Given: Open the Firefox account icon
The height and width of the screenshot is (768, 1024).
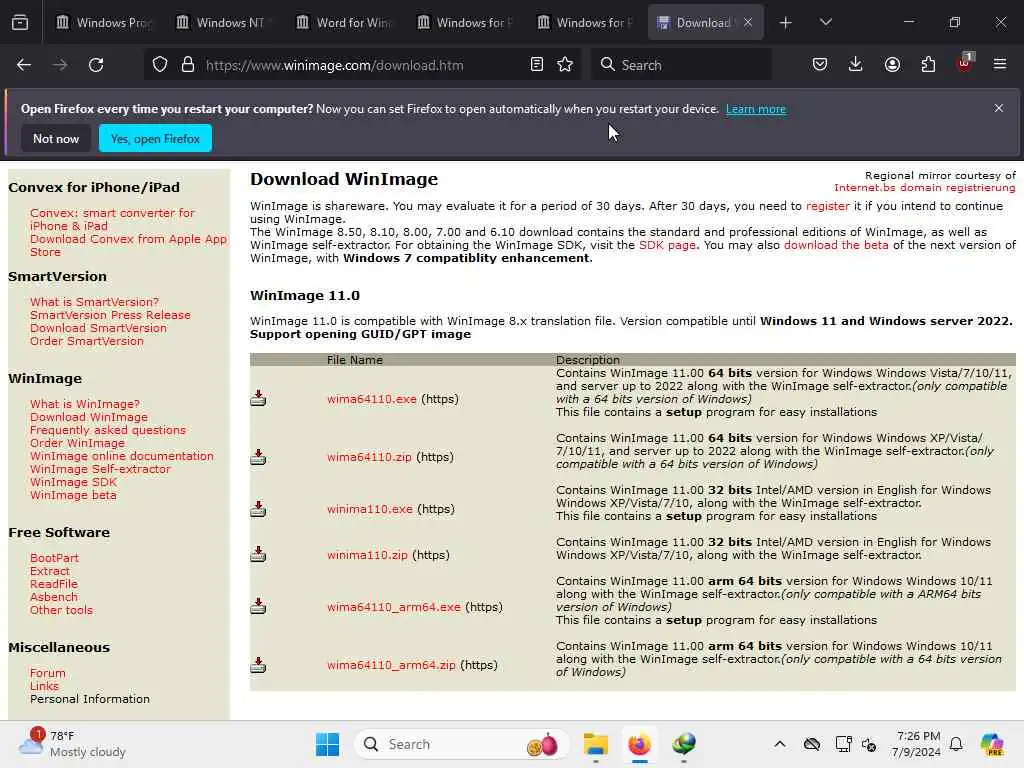Looking at the screenshot, I should (x=892, y=65).
